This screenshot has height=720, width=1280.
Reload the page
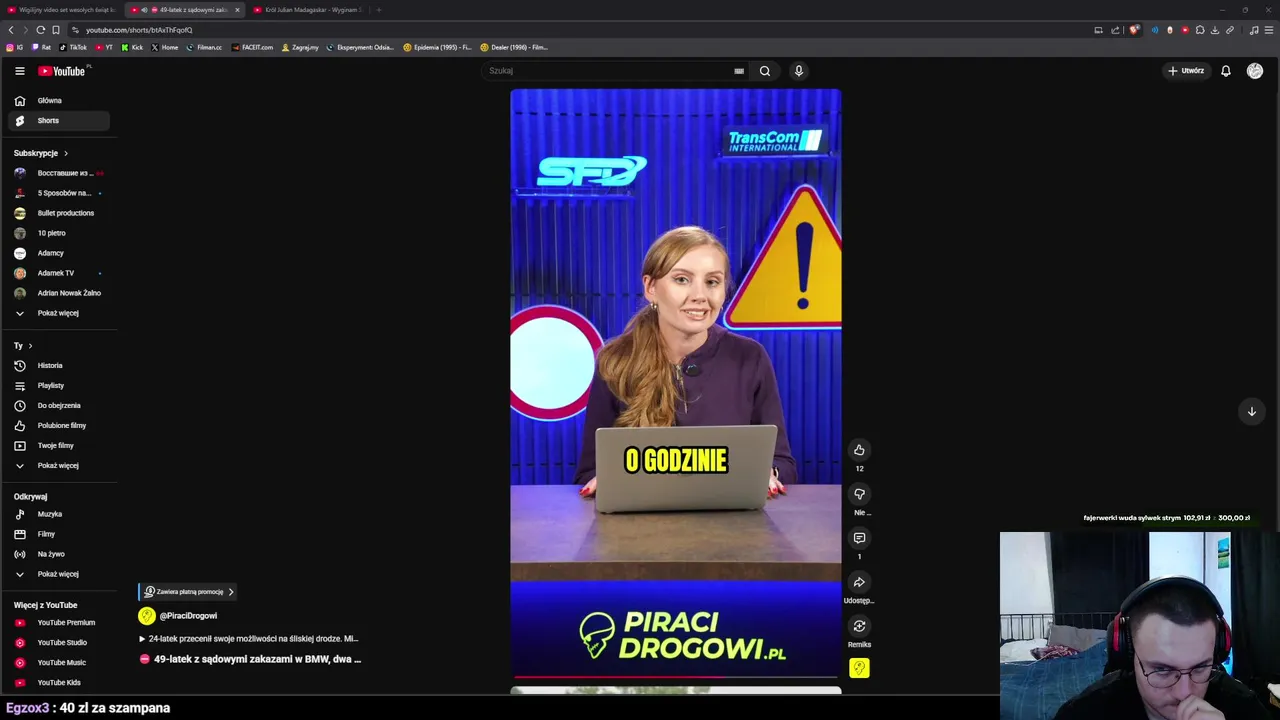tap(40, 30)
